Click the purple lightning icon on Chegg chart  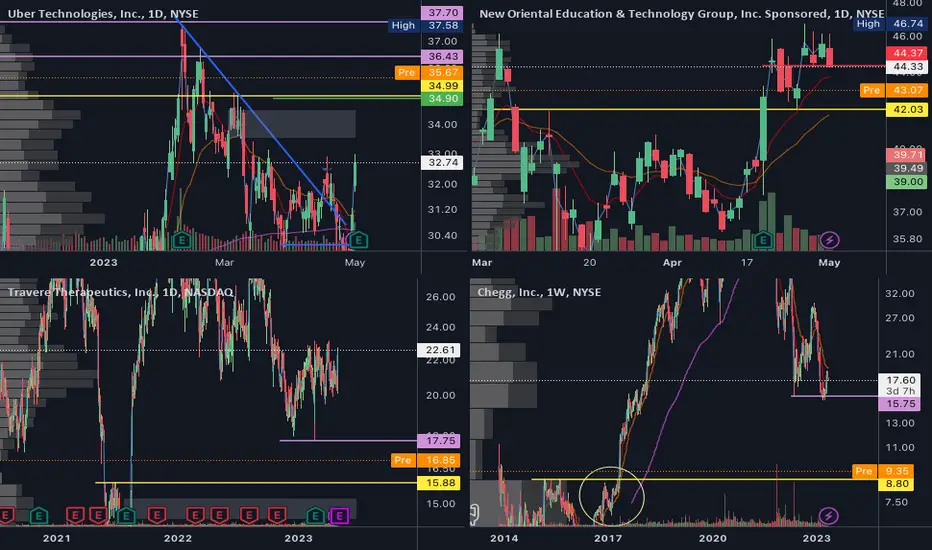[x=829, y=516]
